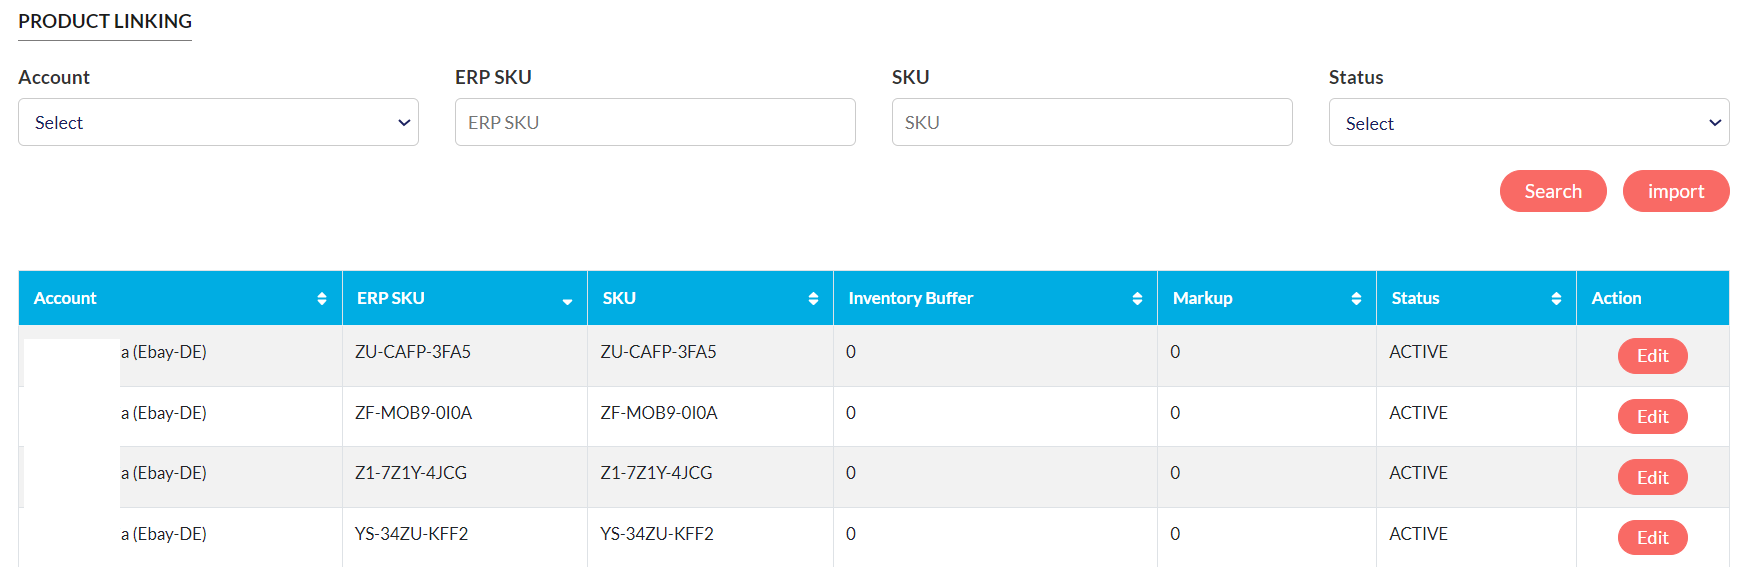Click ACTIVE status in the first row
Image resolution: width=1739 pixels, height=579 pixels.
click(x=1418, y=352)
